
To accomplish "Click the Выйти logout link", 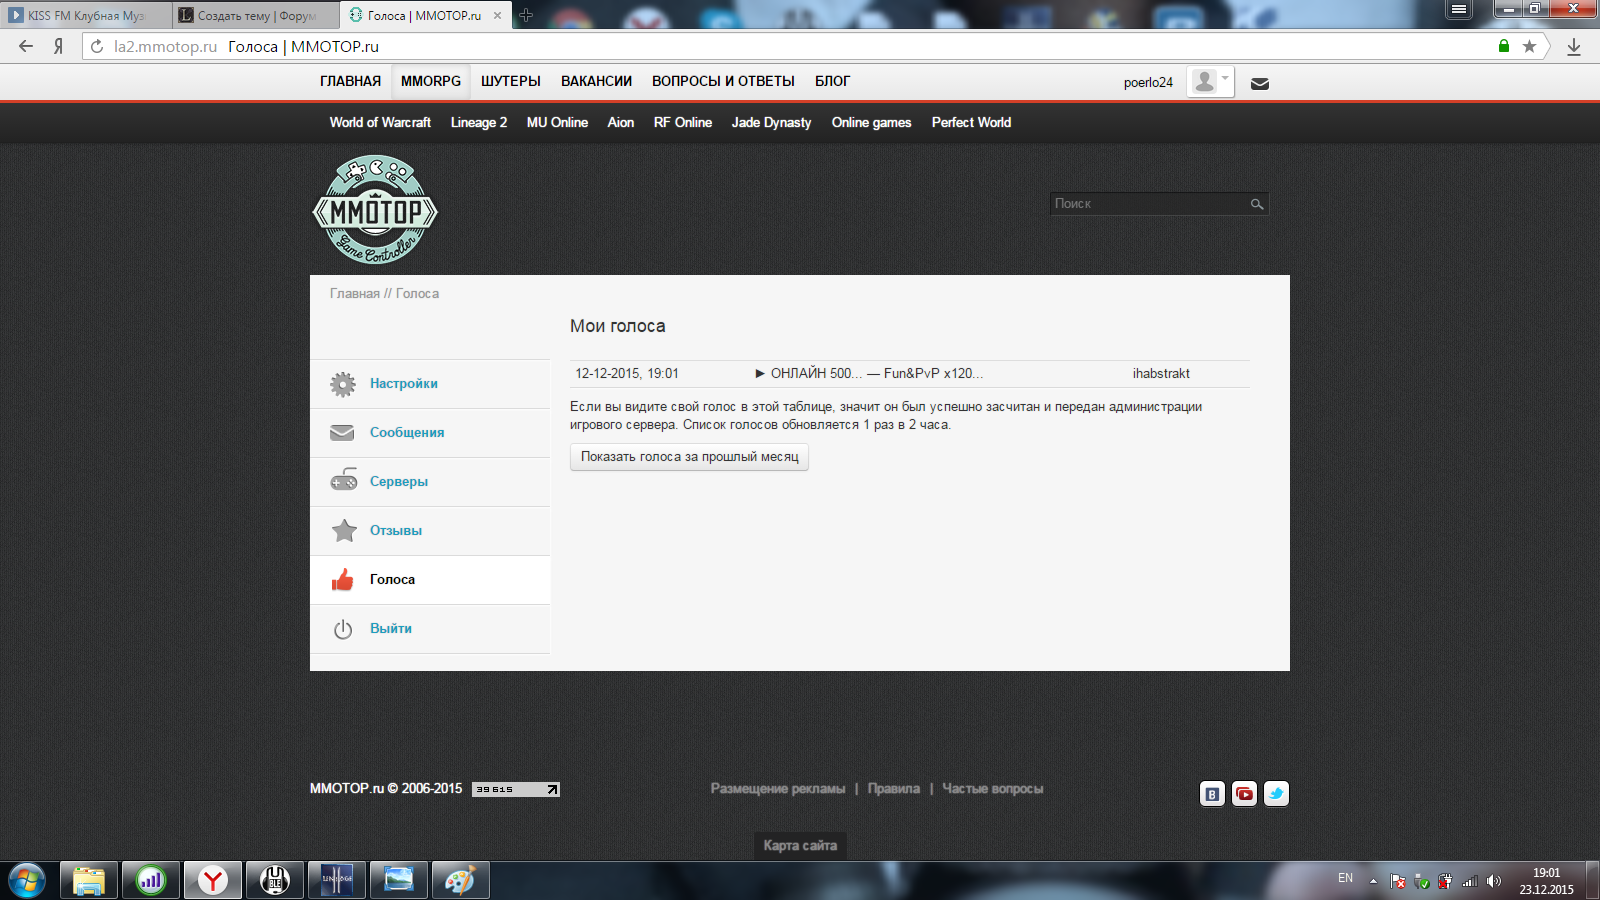I will [390, 629].
